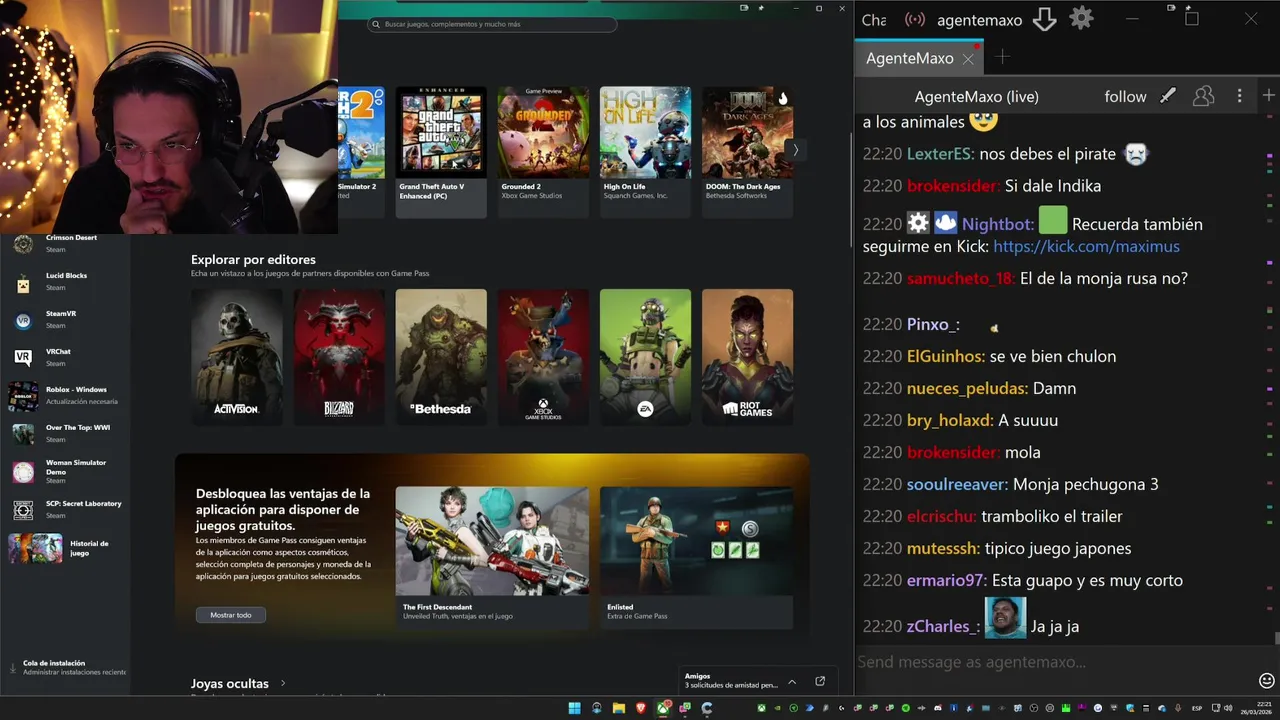Image resolution: width=1280 pixels, height=720 pixels.
Task: Click the AgenteMaxo (live) channel title
Action: coord(976,96)
